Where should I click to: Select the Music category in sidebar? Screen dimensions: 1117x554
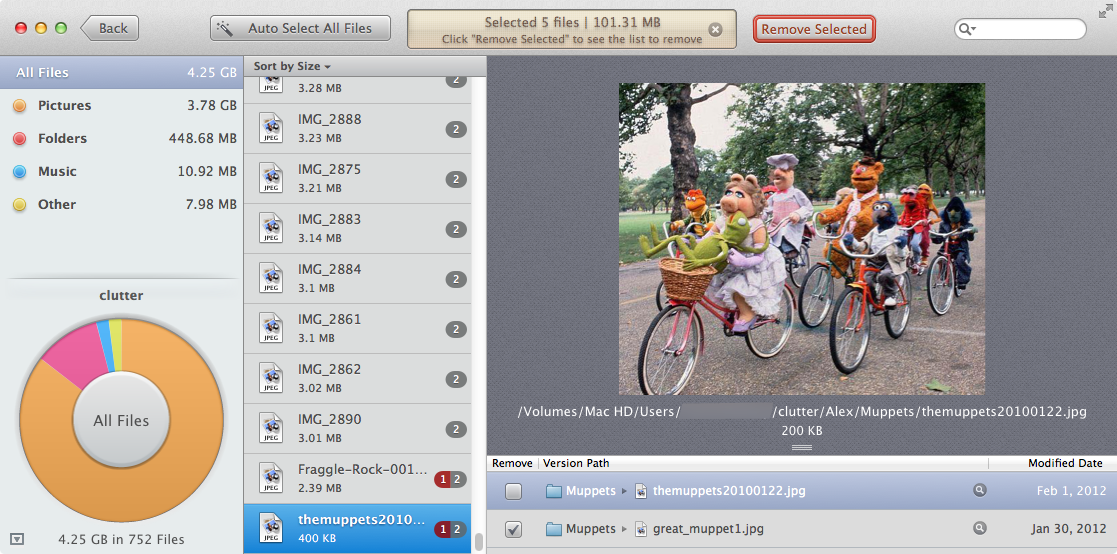(x=57, y=171)
